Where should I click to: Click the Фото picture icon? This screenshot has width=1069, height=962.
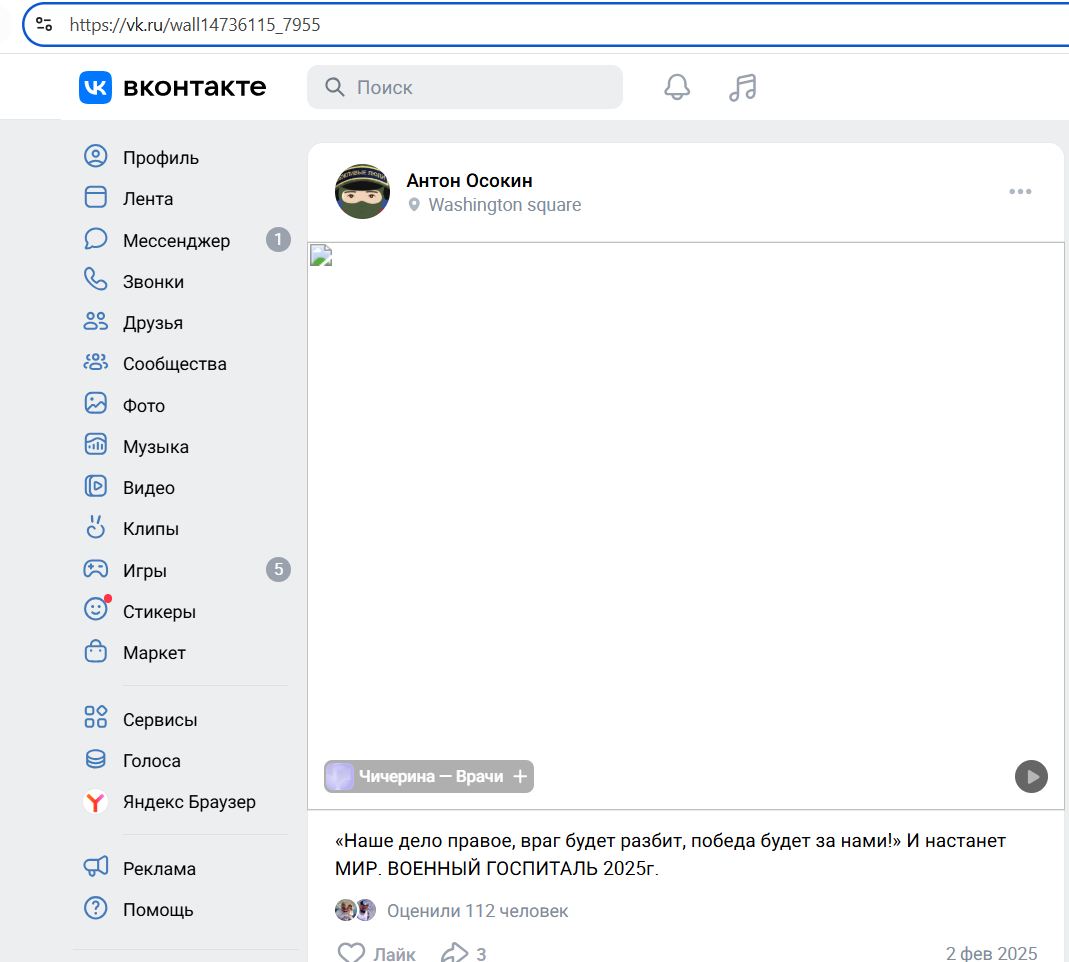pos(95,404)
